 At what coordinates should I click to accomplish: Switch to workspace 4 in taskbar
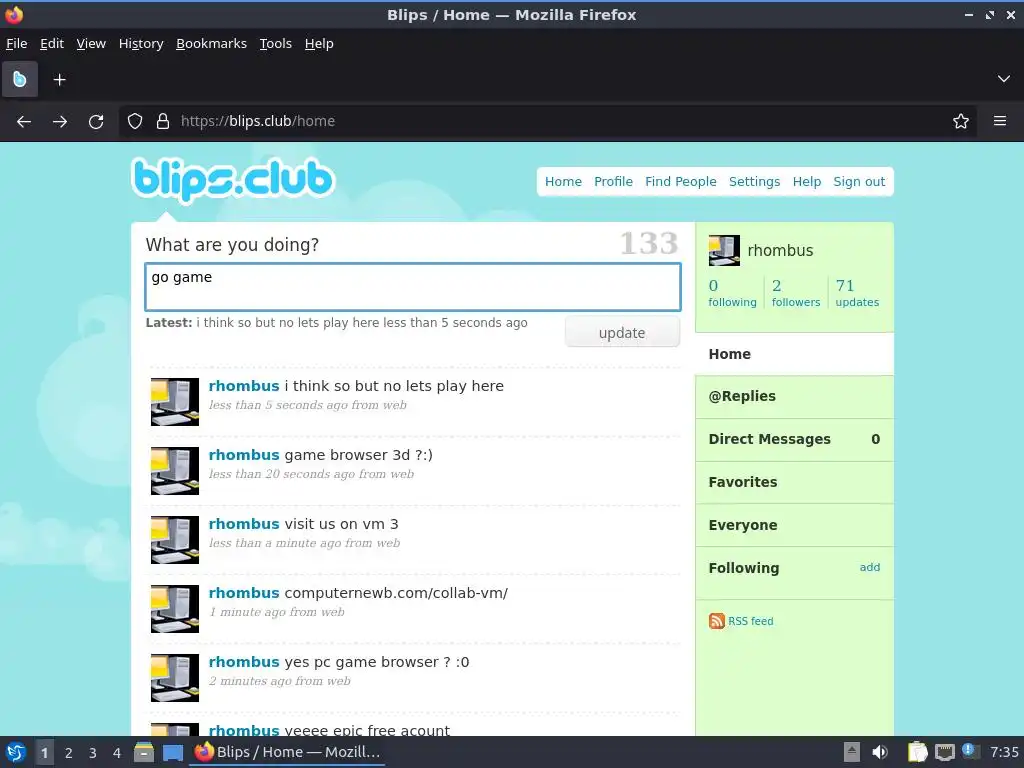point(117,753)
